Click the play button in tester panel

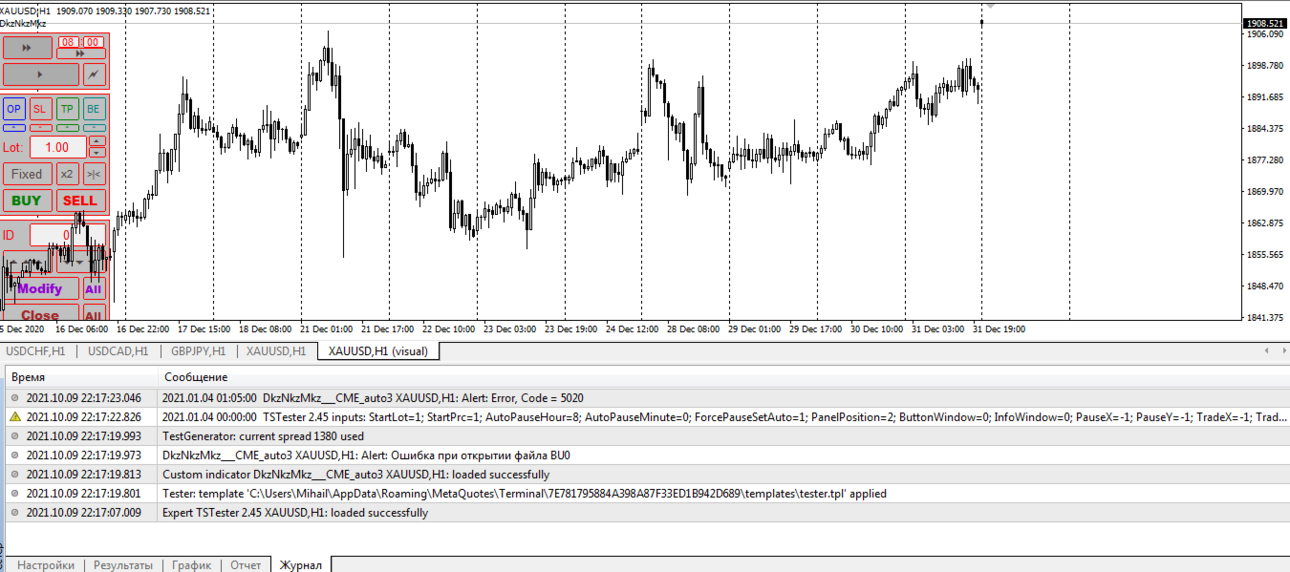pos(41,75)
